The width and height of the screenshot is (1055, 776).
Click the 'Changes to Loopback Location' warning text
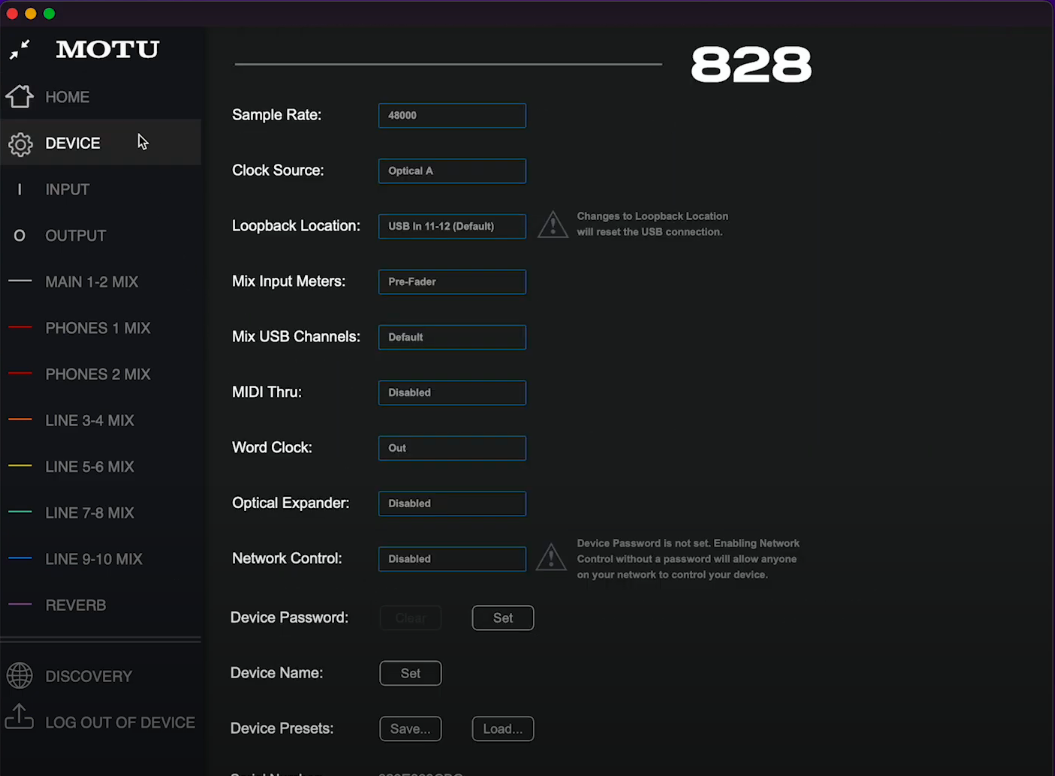(x=652, y=224)
